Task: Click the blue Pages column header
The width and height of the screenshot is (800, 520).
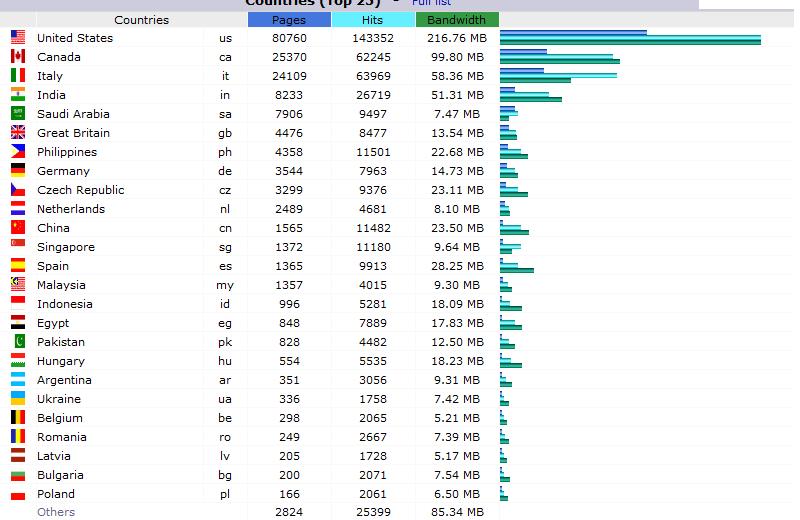Action: pos(289,20)
